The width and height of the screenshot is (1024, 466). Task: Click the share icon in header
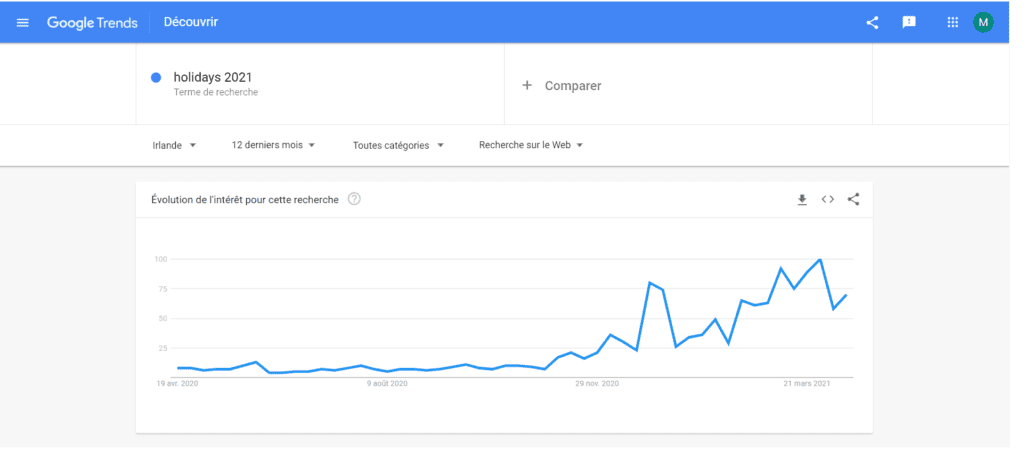[872, 23]
